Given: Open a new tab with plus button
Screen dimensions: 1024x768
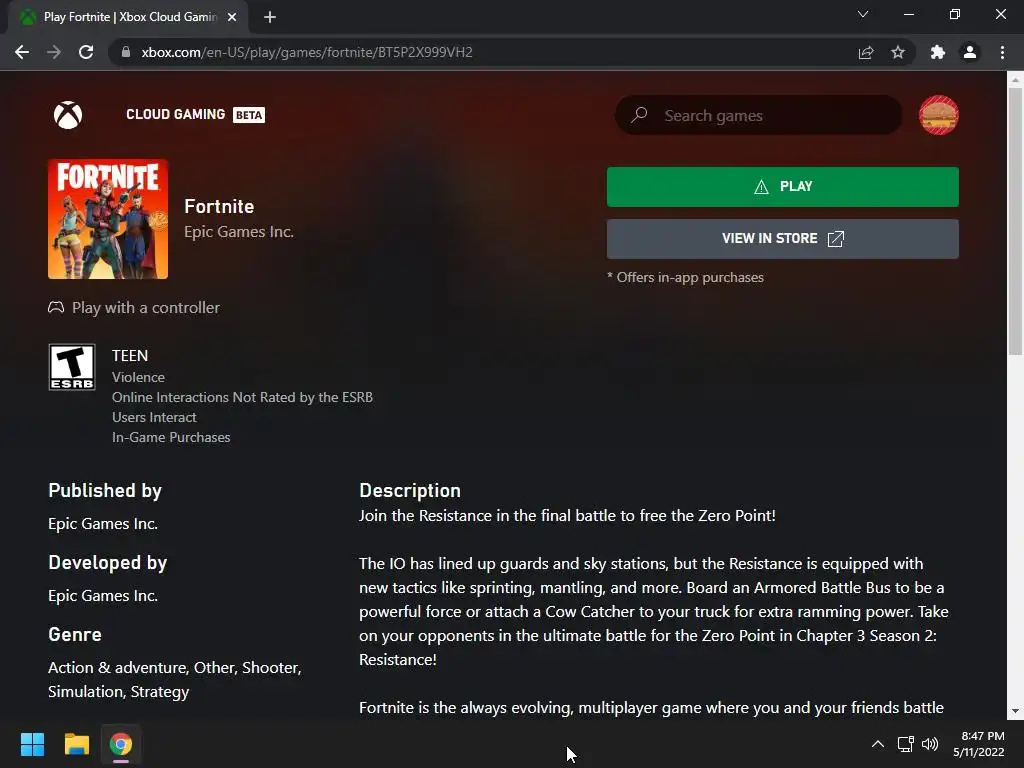Looking at the screenshot, I should [x=270, y=17].
